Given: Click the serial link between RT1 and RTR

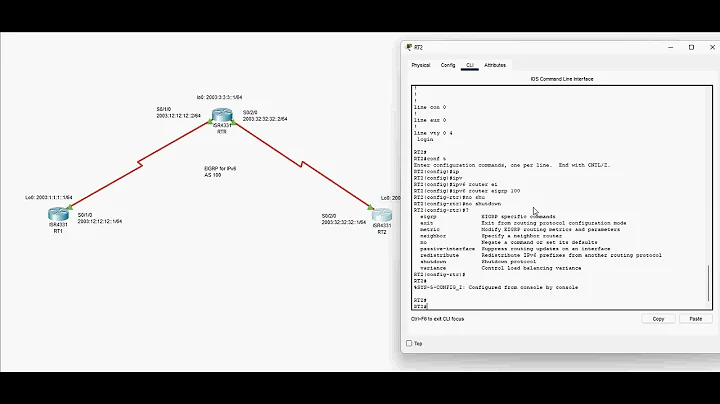Looking at the screenshot, I should coord(140,164).
